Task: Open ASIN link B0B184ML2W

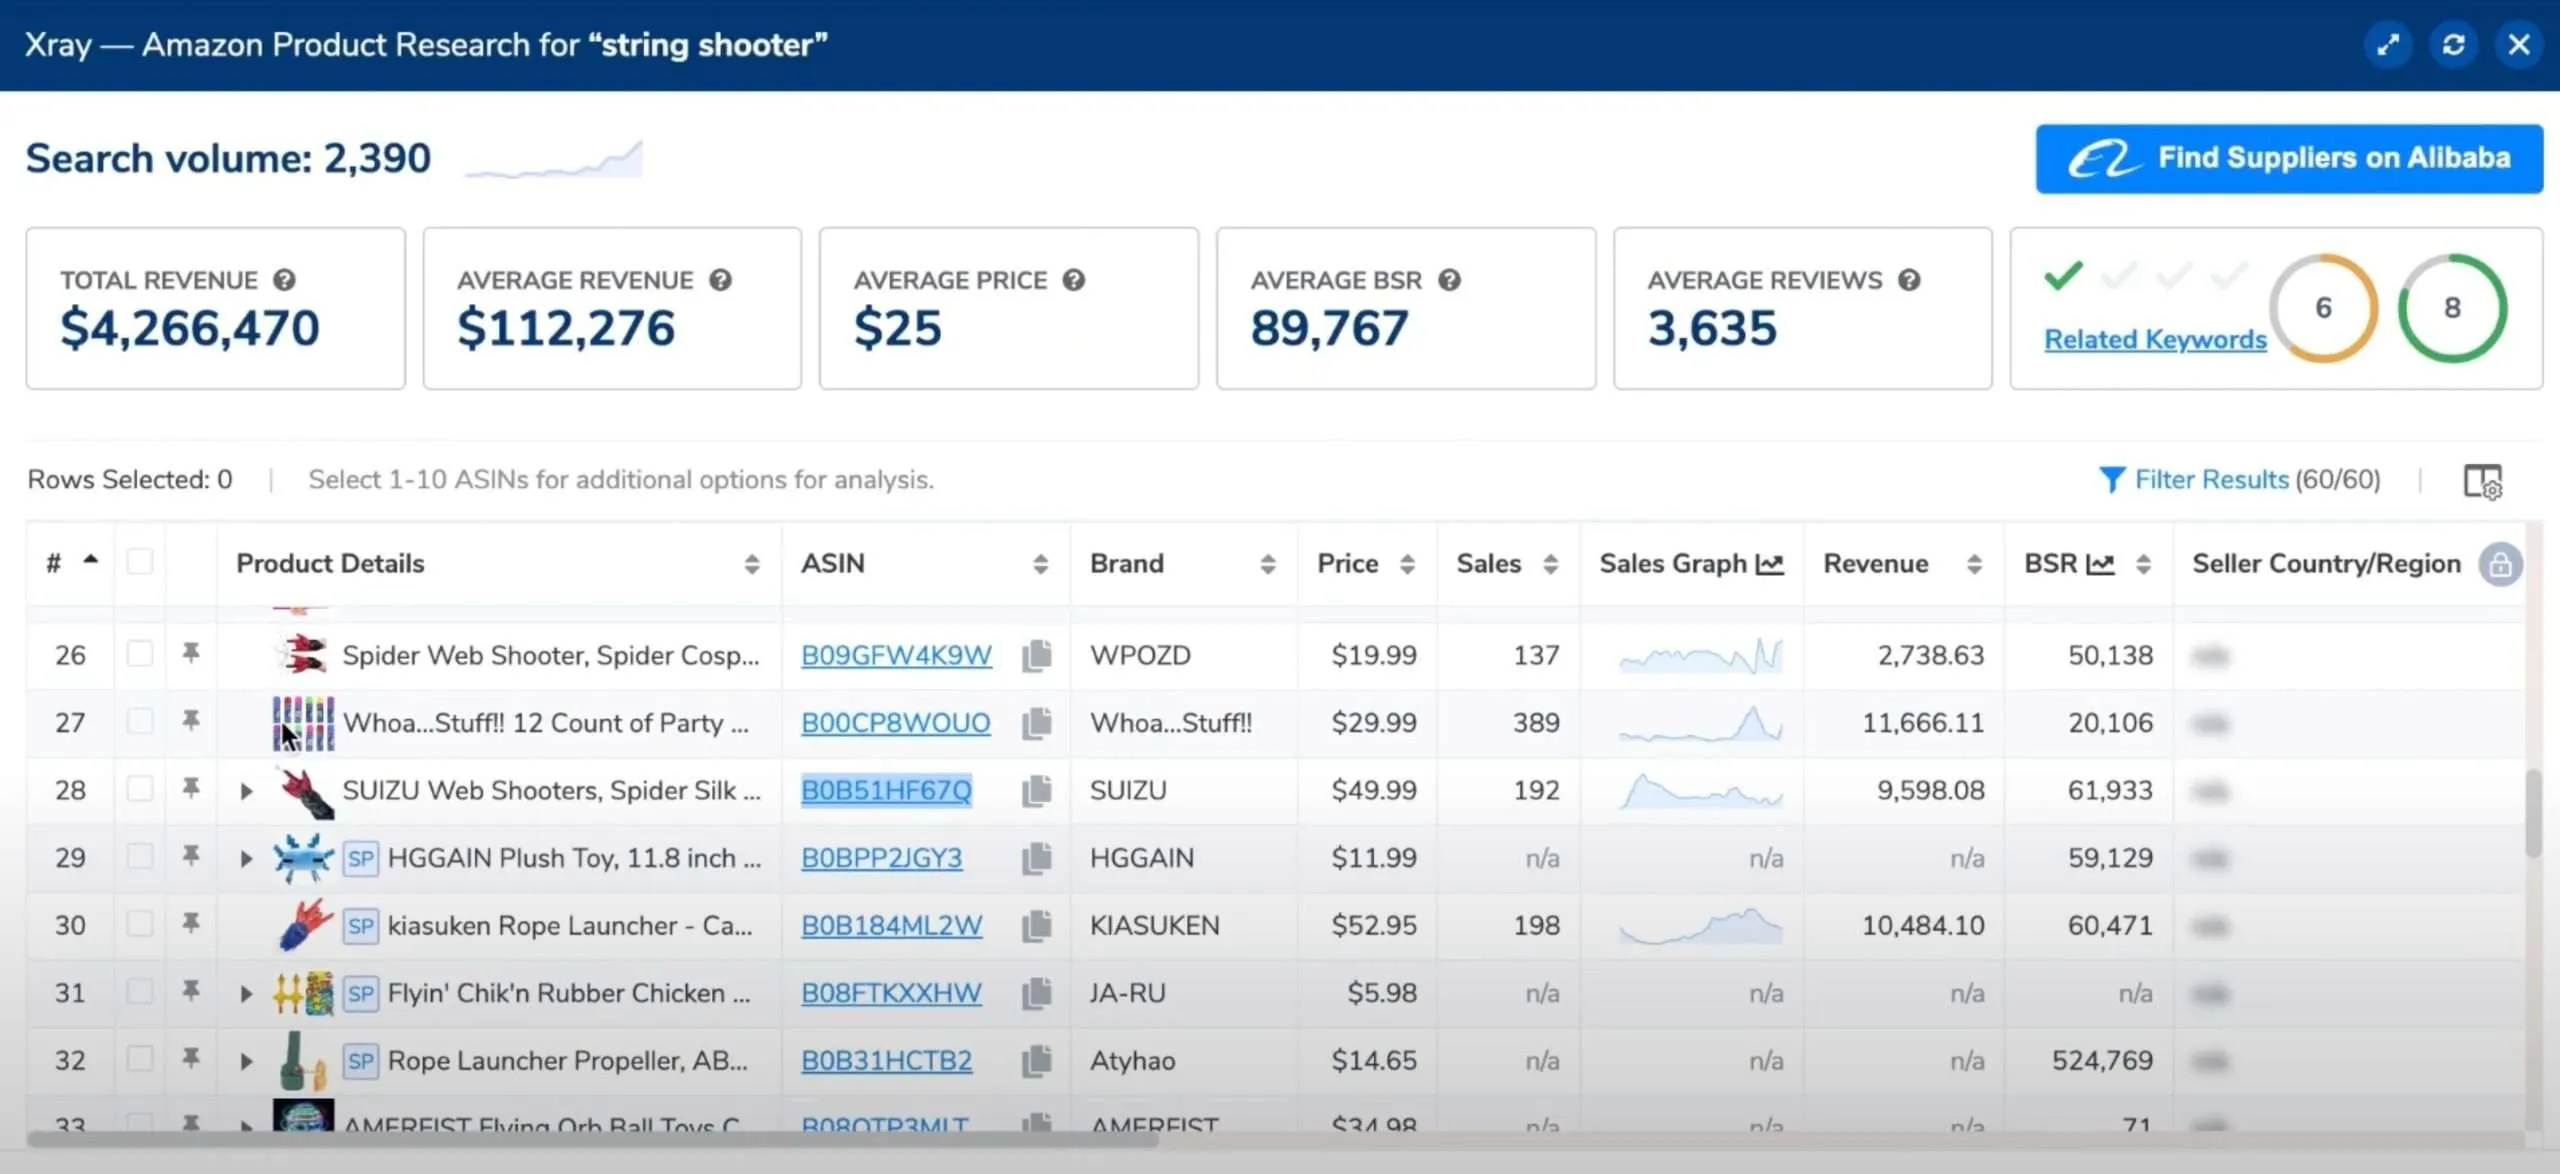Action: tap(891, 926)
